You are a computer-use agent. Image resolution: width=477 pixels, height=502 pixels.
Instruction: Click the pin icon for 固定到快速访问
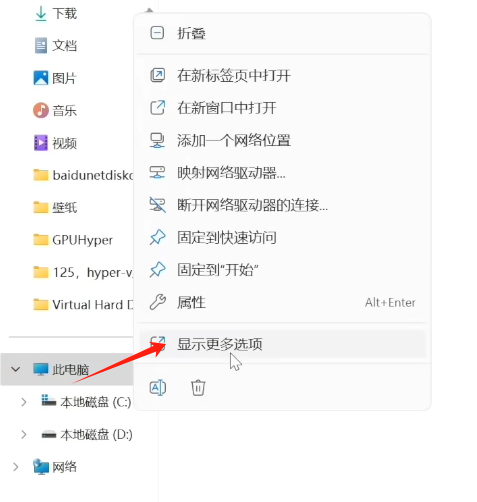[x=157, y=237]
